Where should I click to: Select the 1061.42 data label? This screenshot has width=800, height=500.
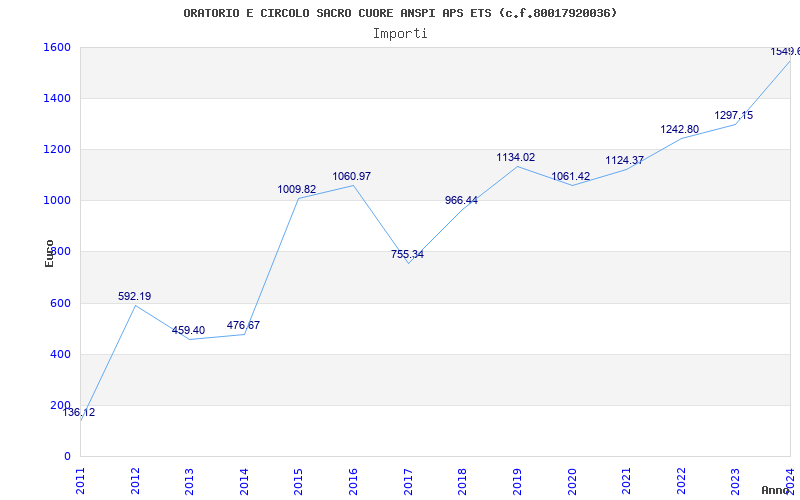571,177
